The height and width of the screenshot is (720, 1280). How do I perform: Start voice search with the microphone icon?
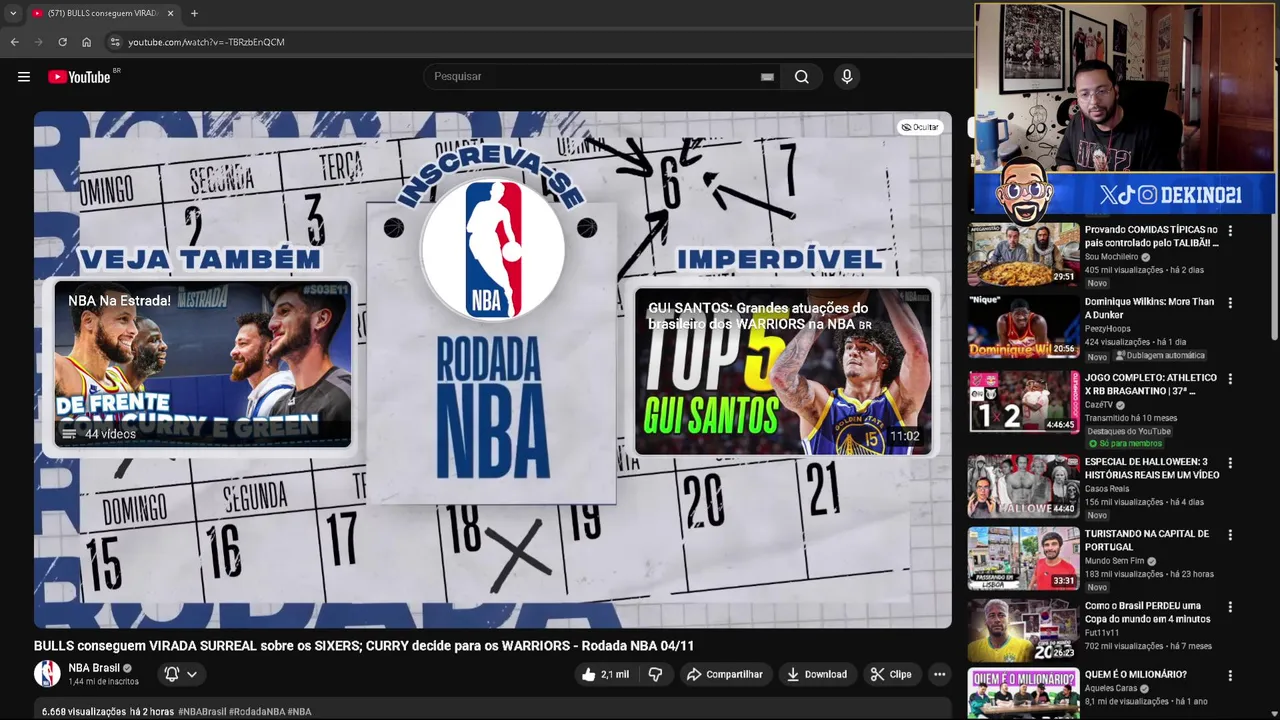pos(847,77)
